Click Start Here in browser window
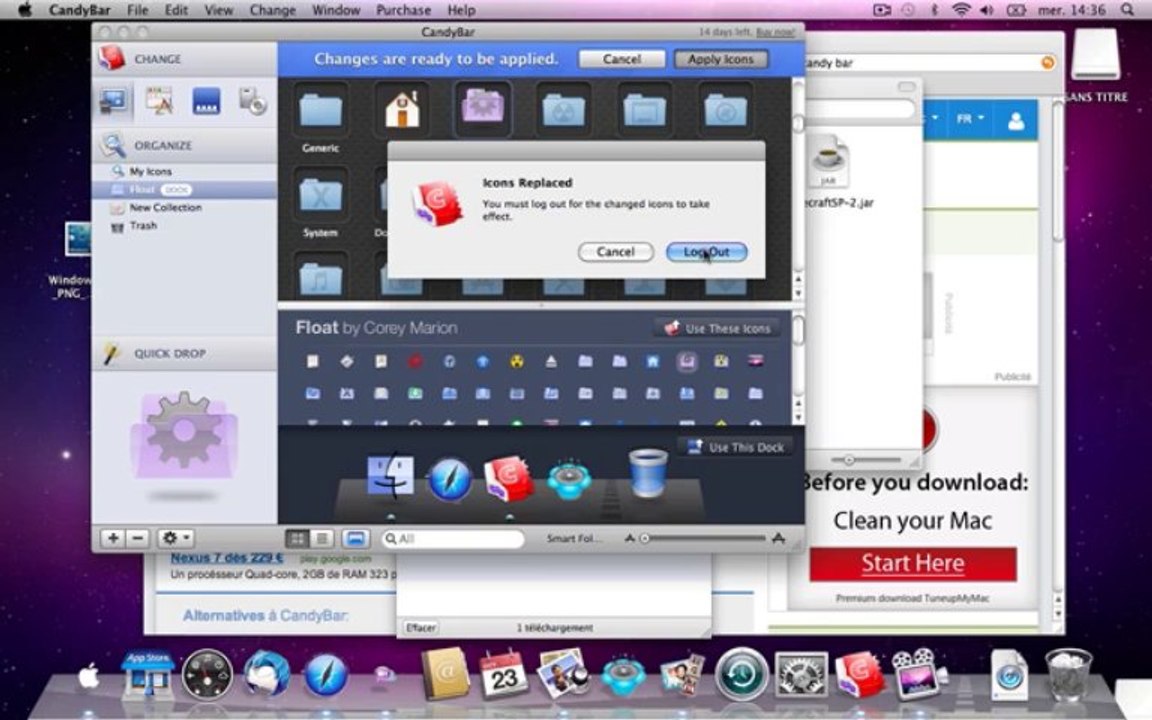1152x720 pixels. pos(913,564)
